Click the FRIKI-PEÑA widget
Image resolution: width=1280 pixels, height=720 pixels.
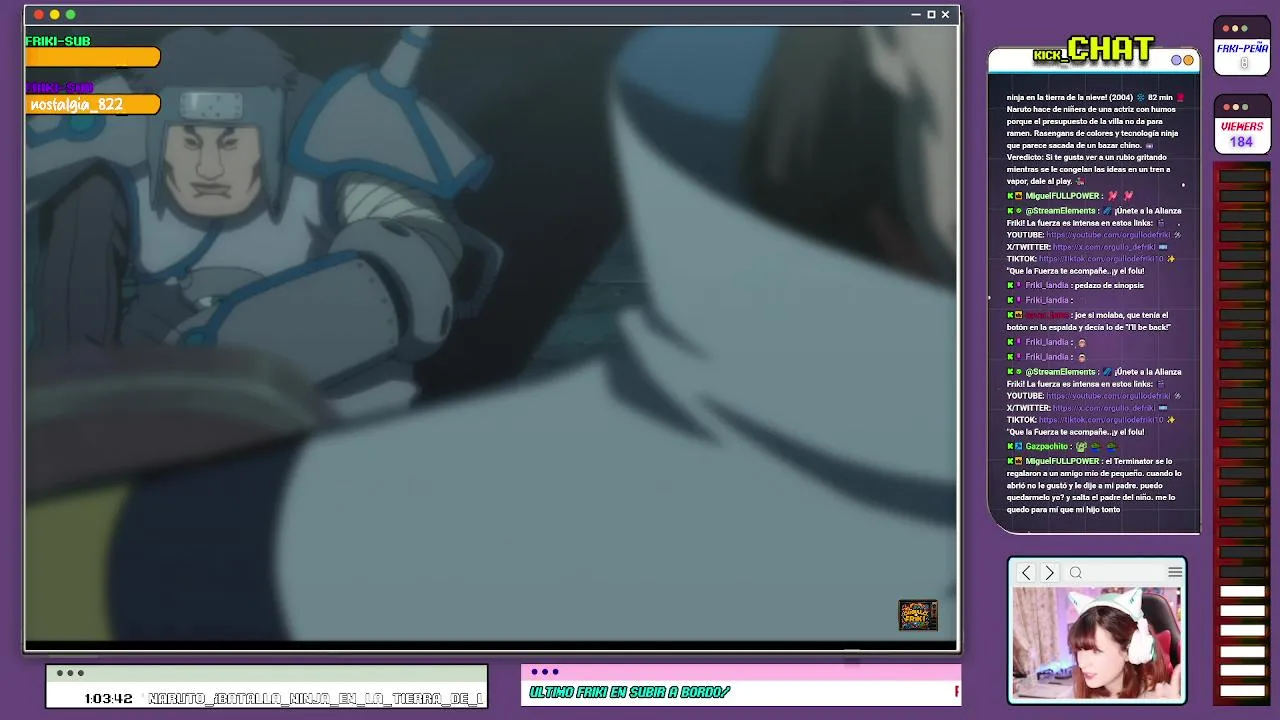coord(1242,46)
